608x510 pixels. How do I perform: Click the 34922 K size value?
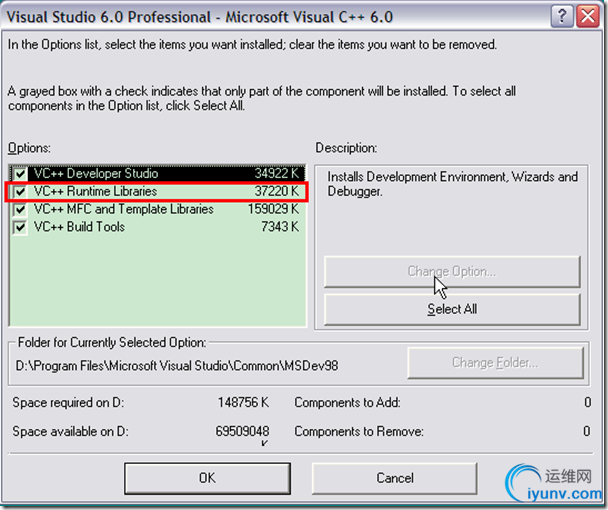pyautogui.click(x=276, y=173)
